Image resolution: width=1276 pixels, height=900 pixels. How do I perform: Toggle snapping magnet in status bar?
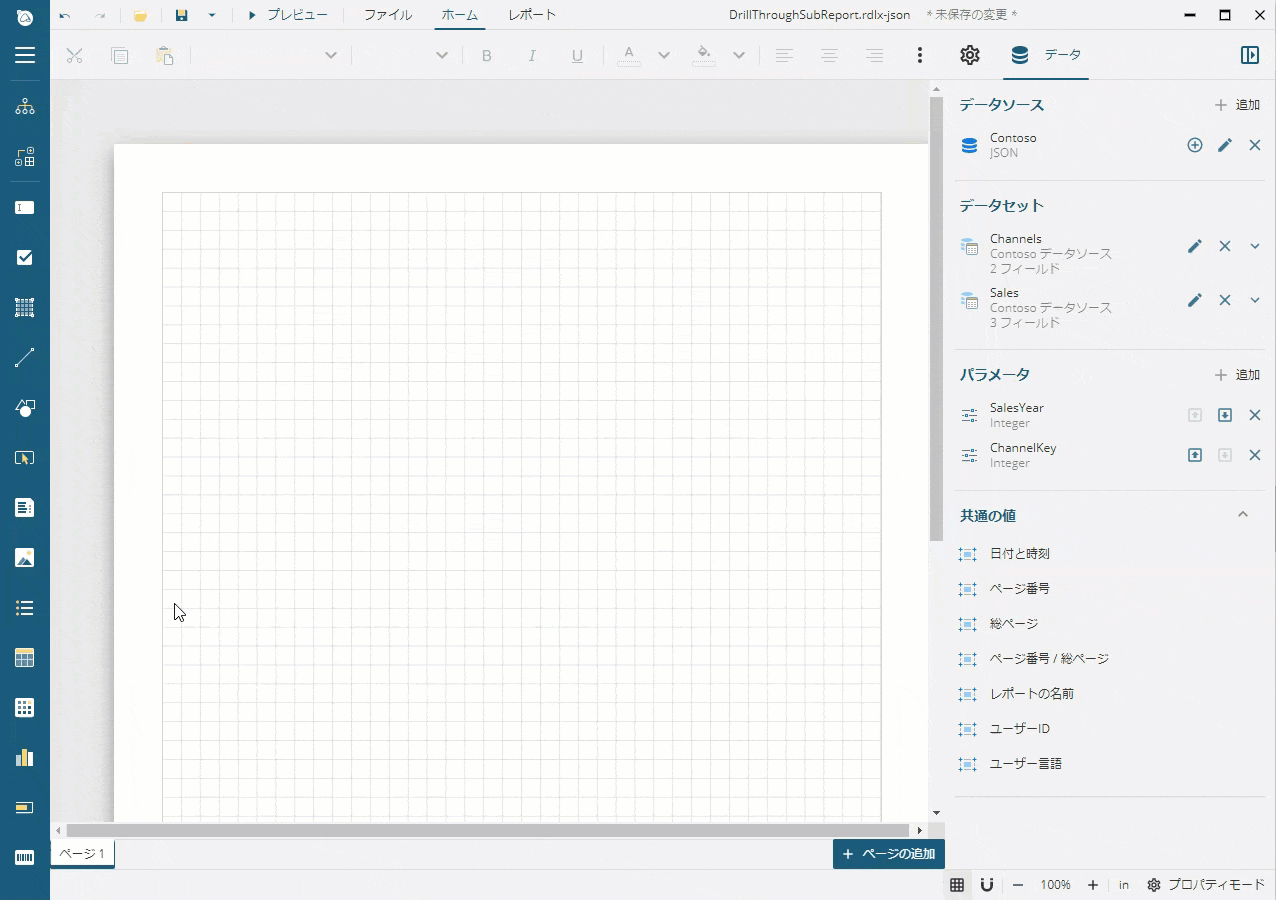click(x=986, y=885)
